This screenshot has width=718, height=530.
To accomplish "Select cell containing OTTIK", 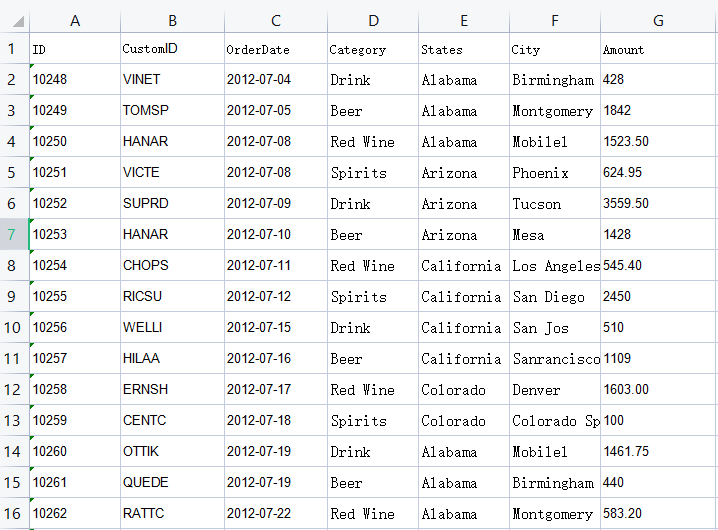I will click(173, 452).
